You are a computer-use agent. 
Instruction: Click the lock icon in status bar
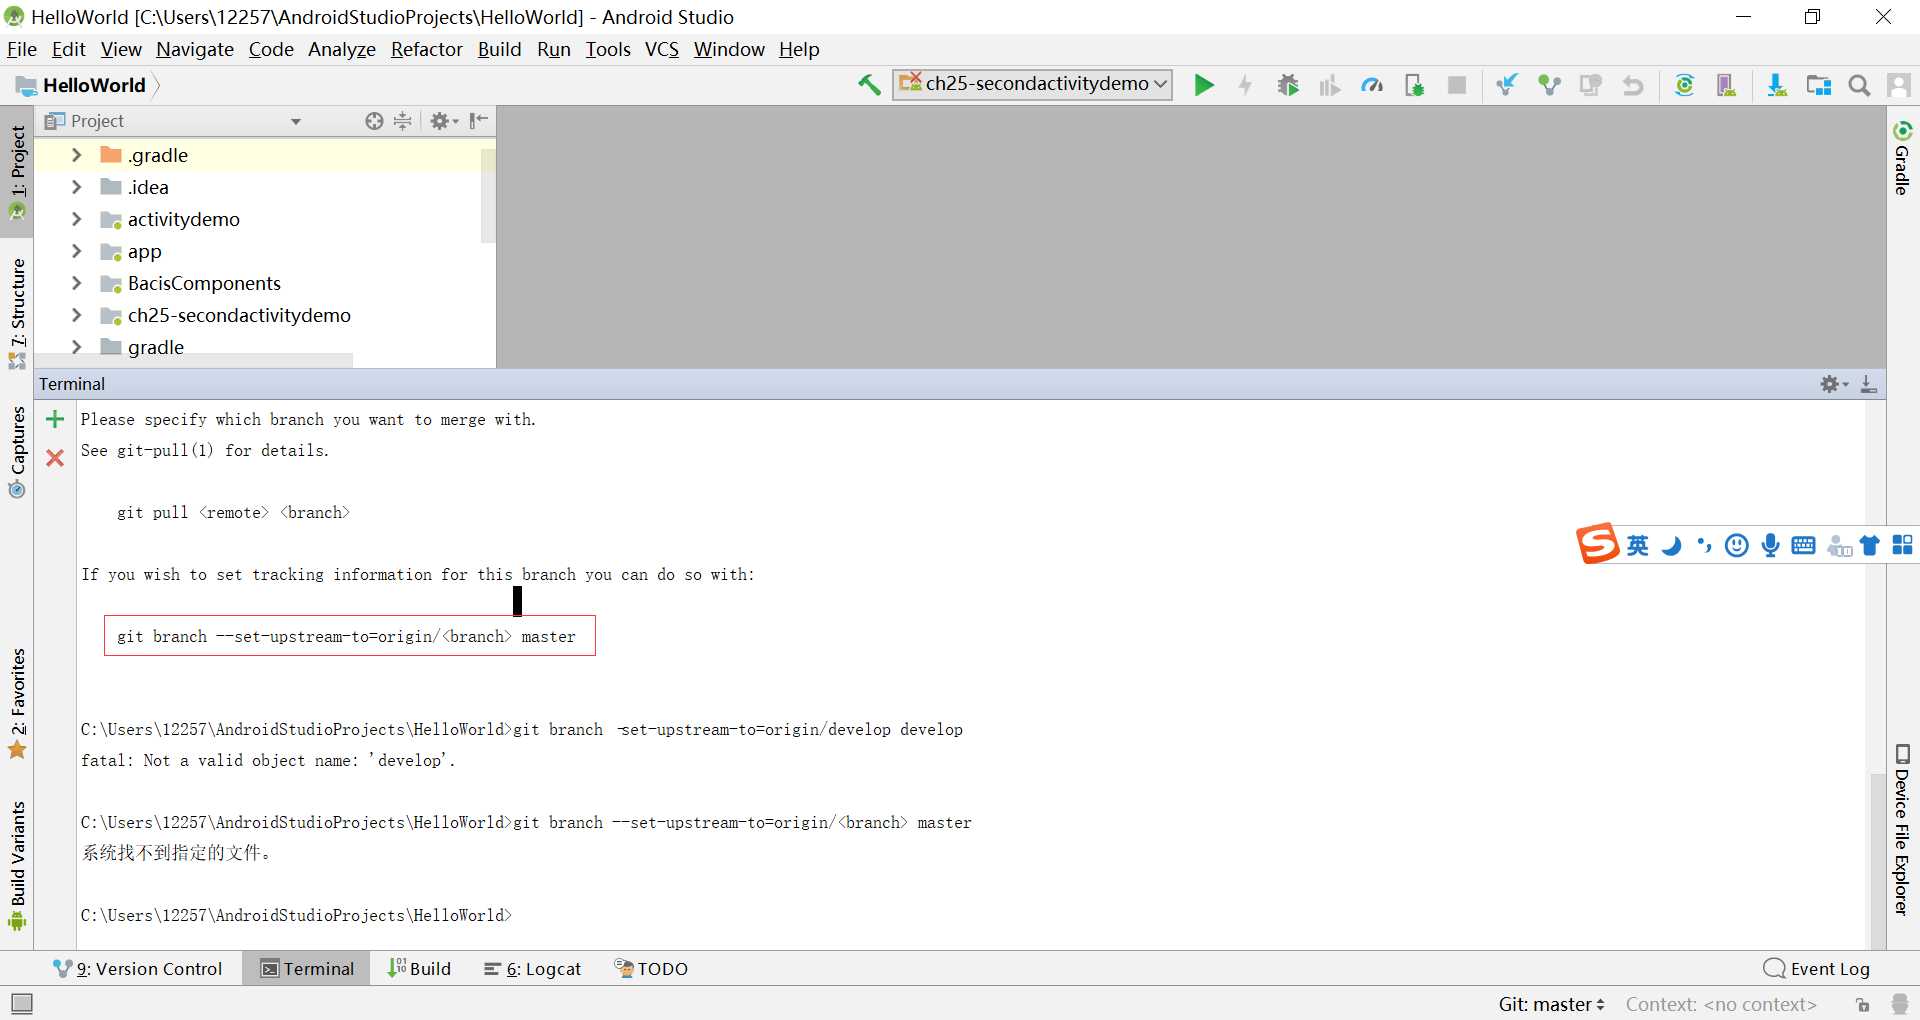click(1862, 1004)
